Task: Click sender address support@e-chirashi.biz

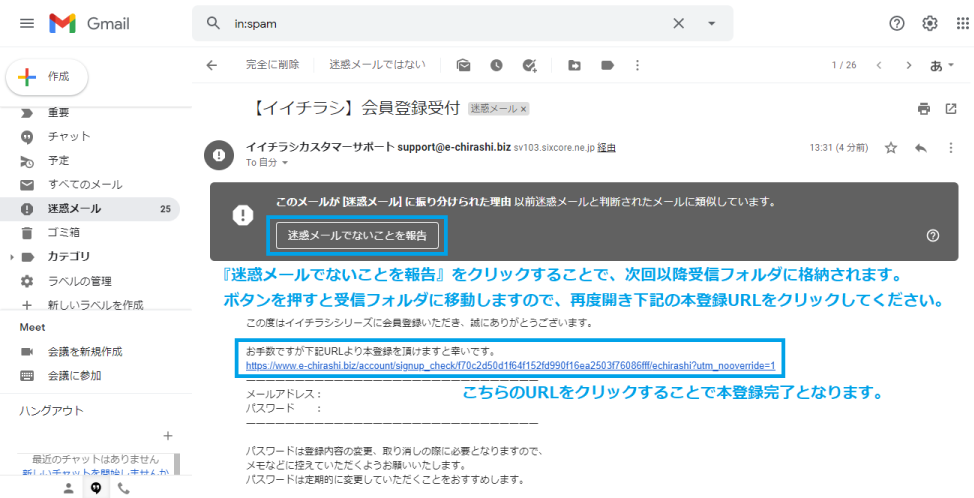Action: [x=454, y=147]
